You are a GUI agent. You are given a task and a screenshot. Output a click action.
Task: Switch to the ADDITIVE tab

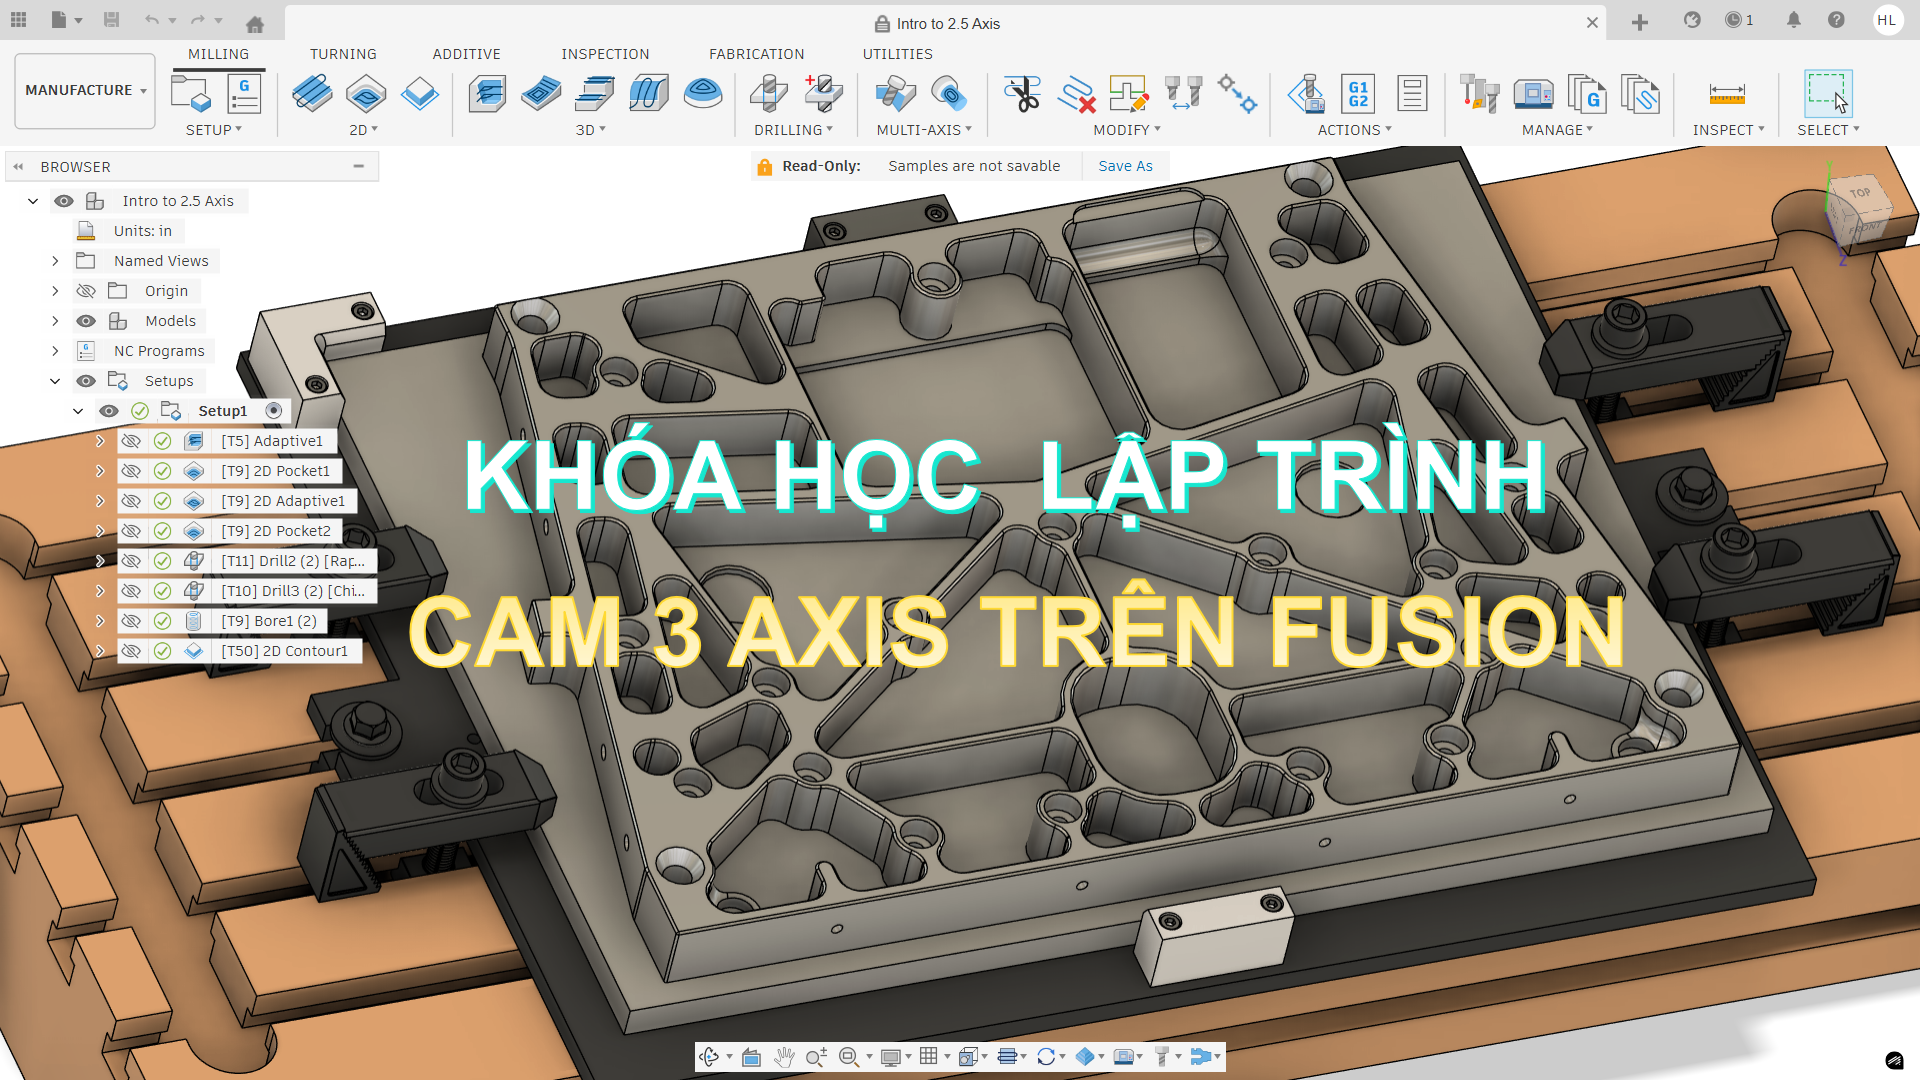tap(466, 54)
